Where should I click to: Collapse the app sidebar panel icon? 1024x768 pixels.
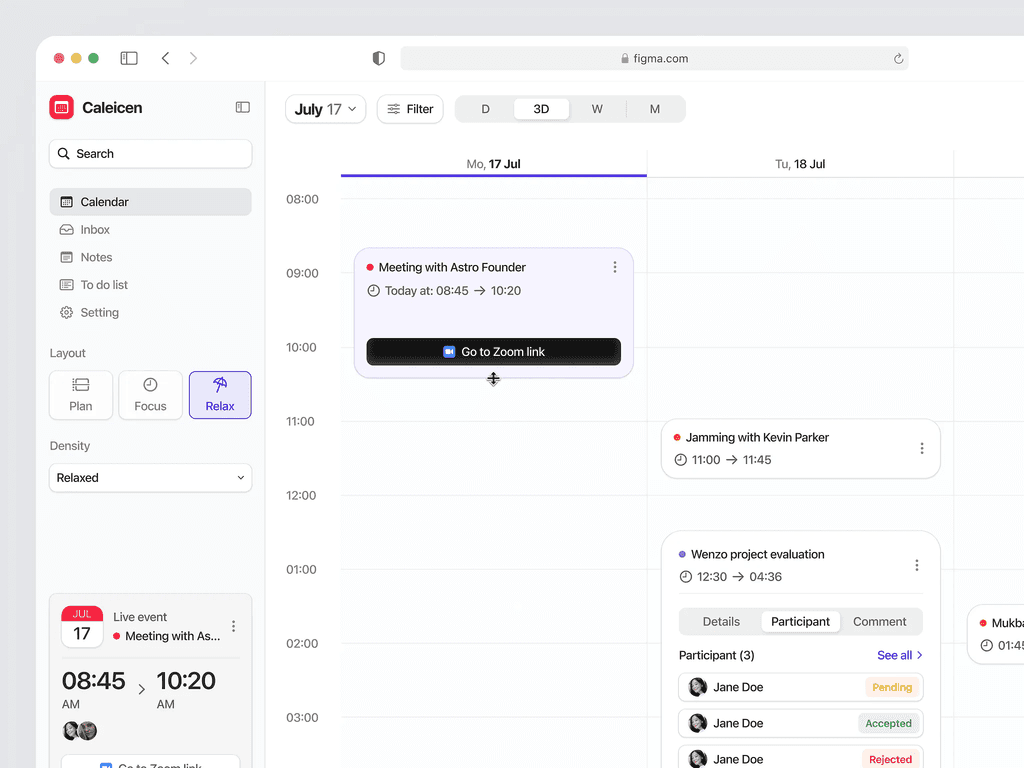click(x=242, y=107)
